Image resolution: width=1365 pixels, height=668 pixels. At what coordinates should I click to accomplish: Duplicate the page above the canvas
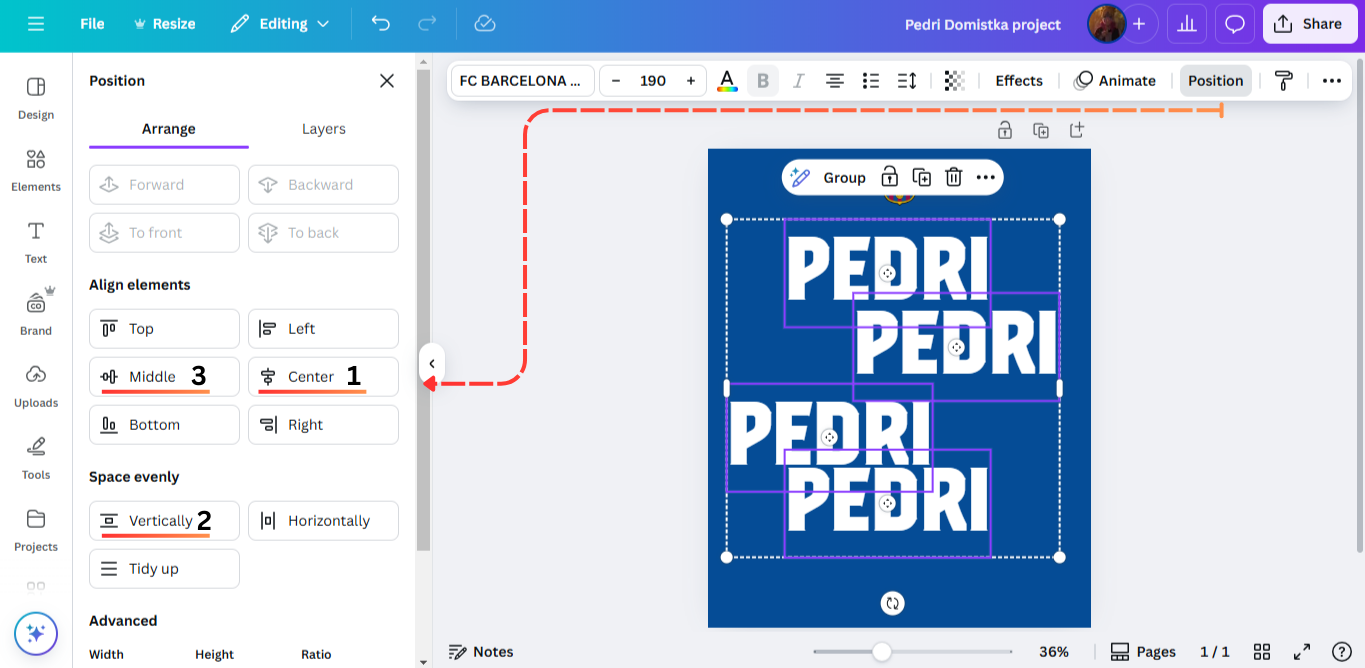point(1041,130)
